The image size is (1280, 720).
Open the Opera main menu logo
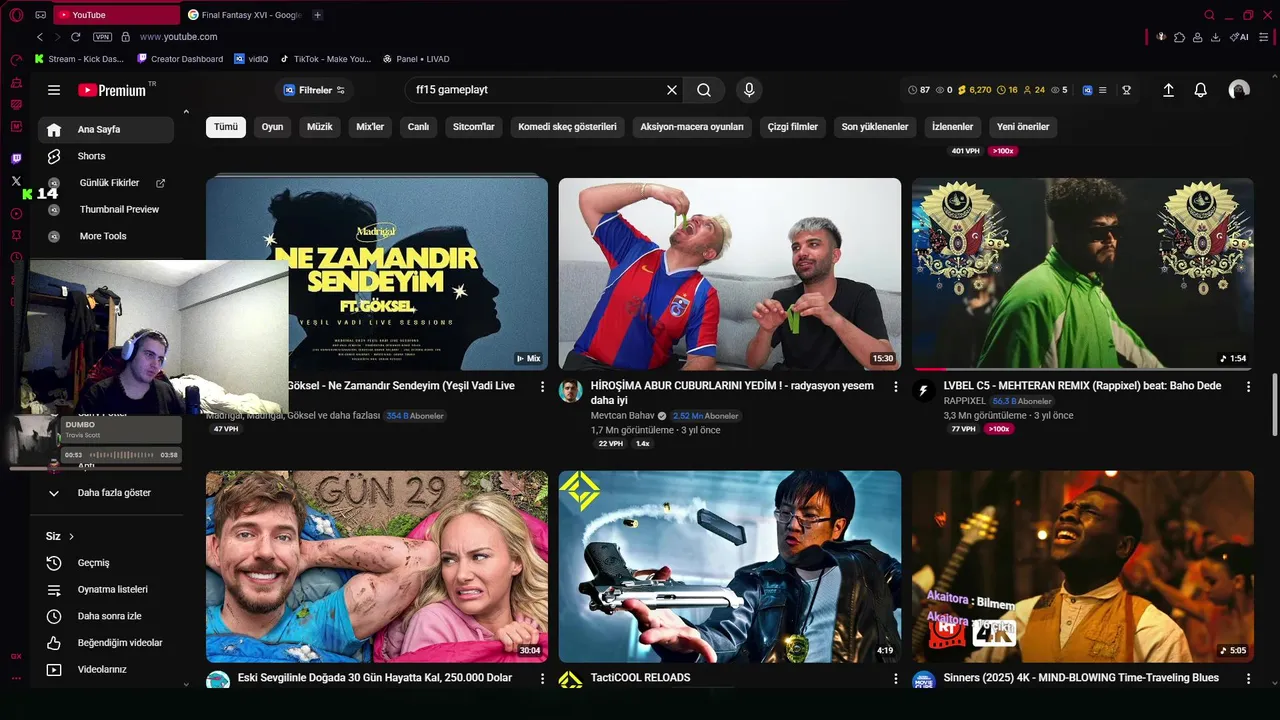[x=16, y=15]
